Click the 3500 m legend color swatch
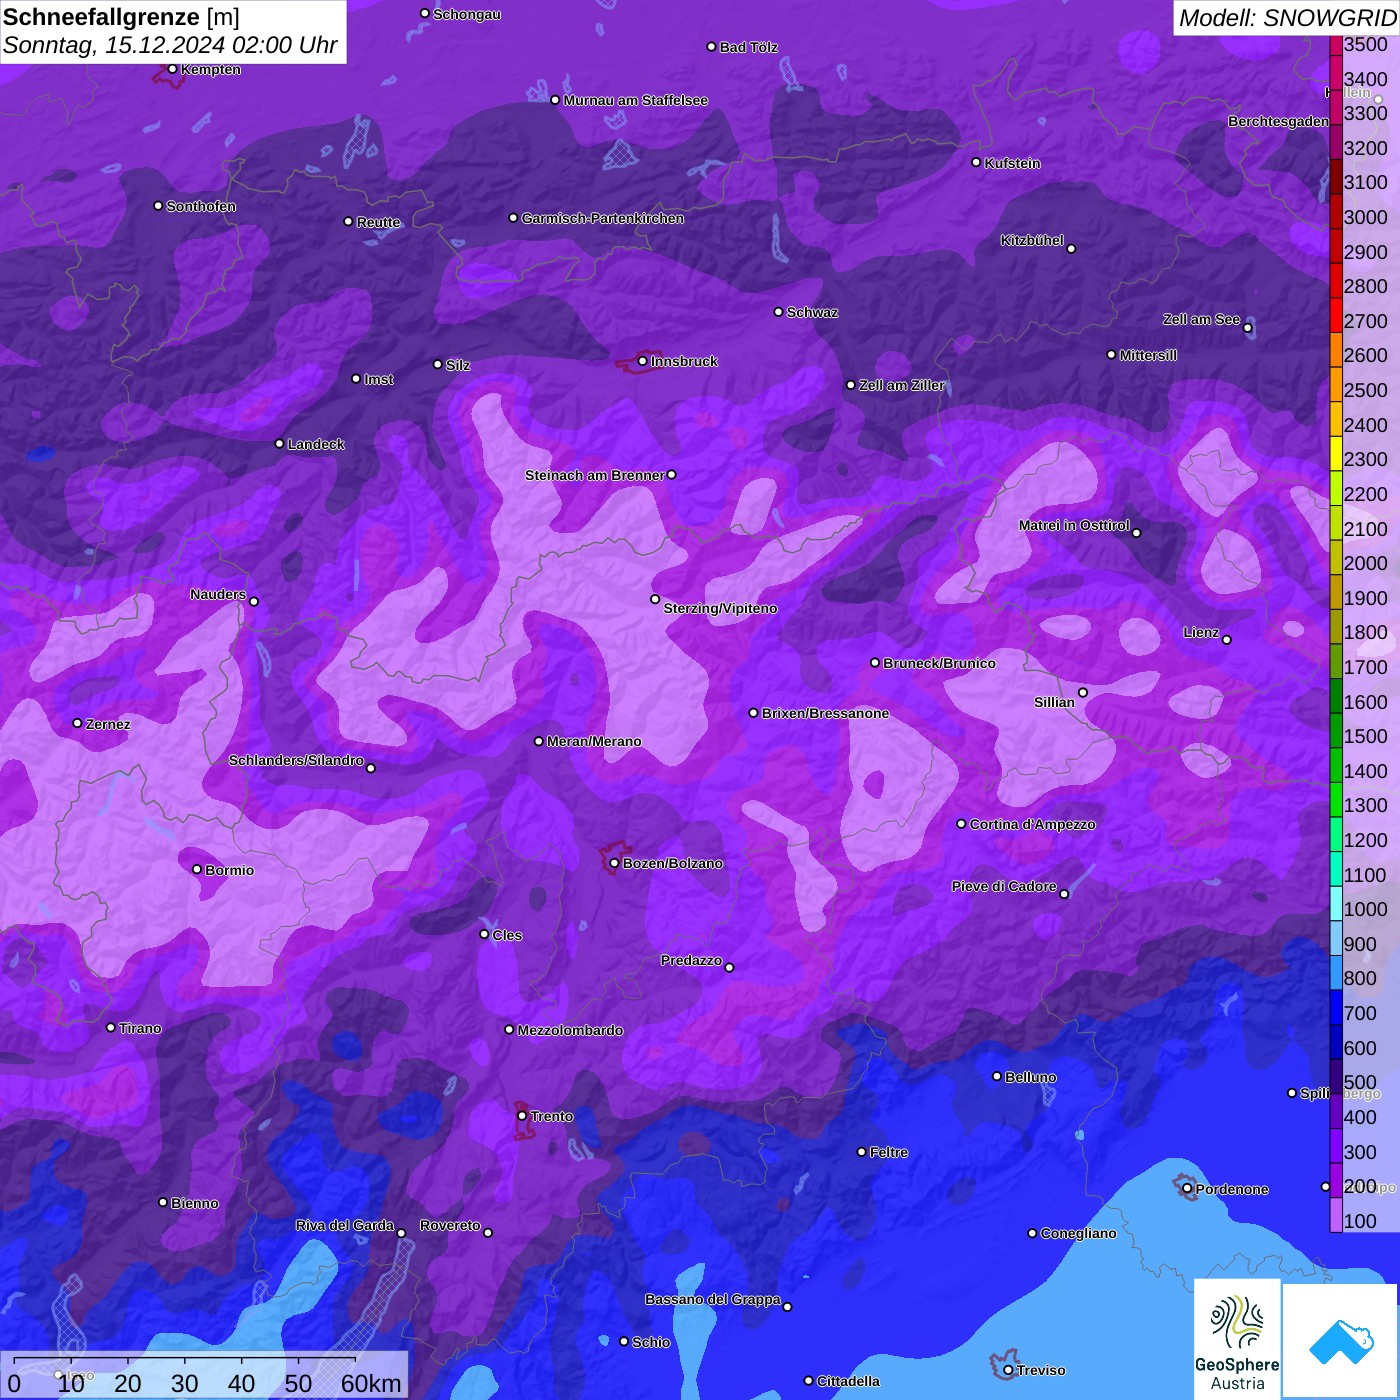The image size is (1400, 1400). 1336,45
